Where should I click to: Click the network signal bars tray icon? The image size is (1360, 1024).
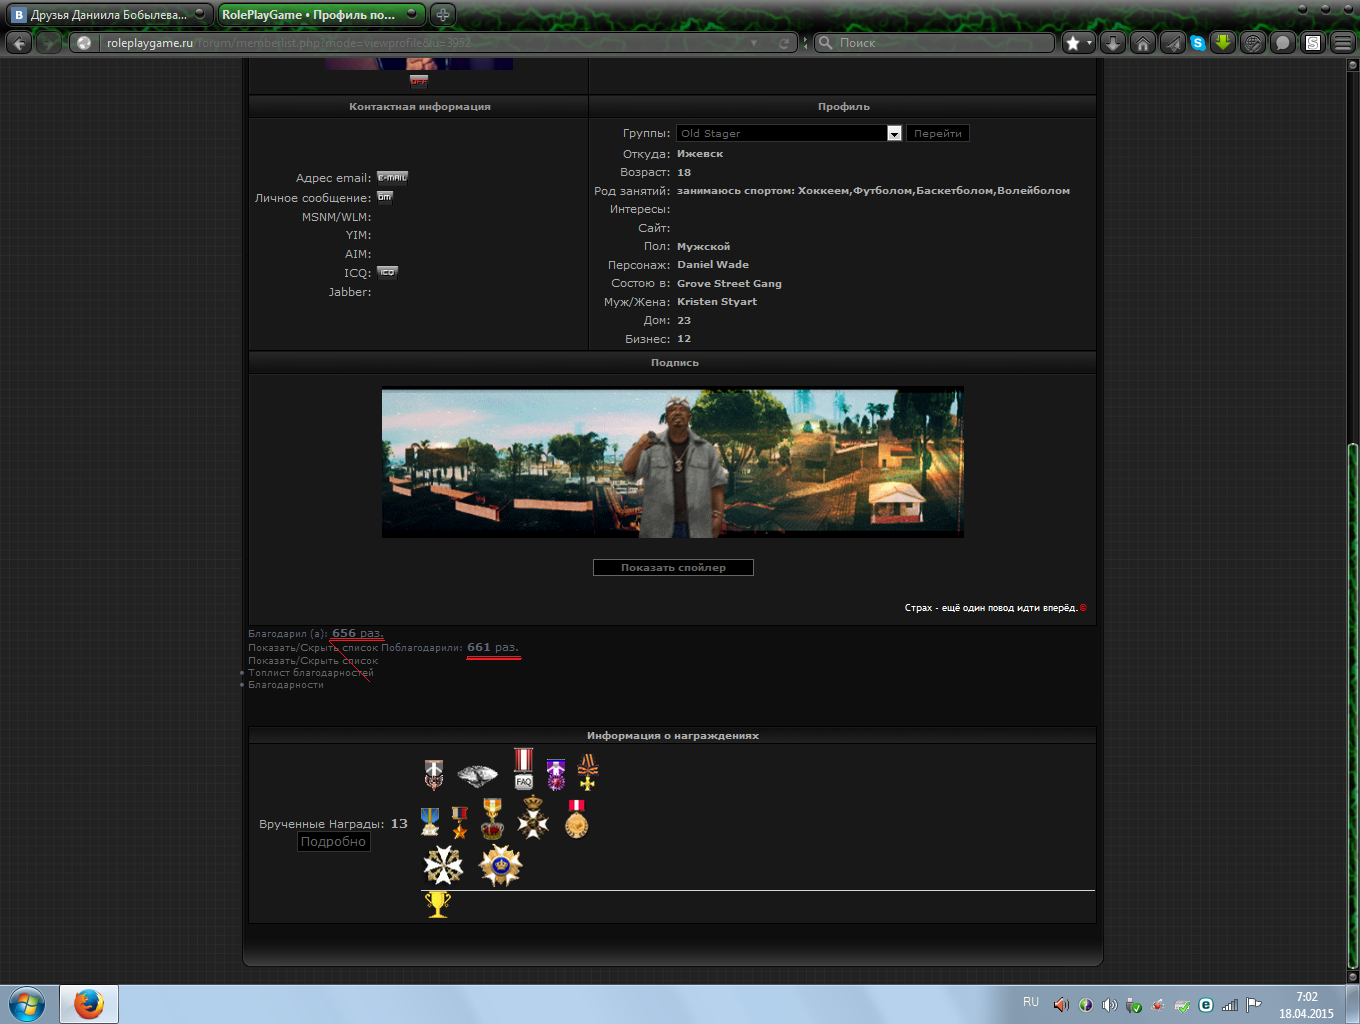[x=1230, y=1005]
